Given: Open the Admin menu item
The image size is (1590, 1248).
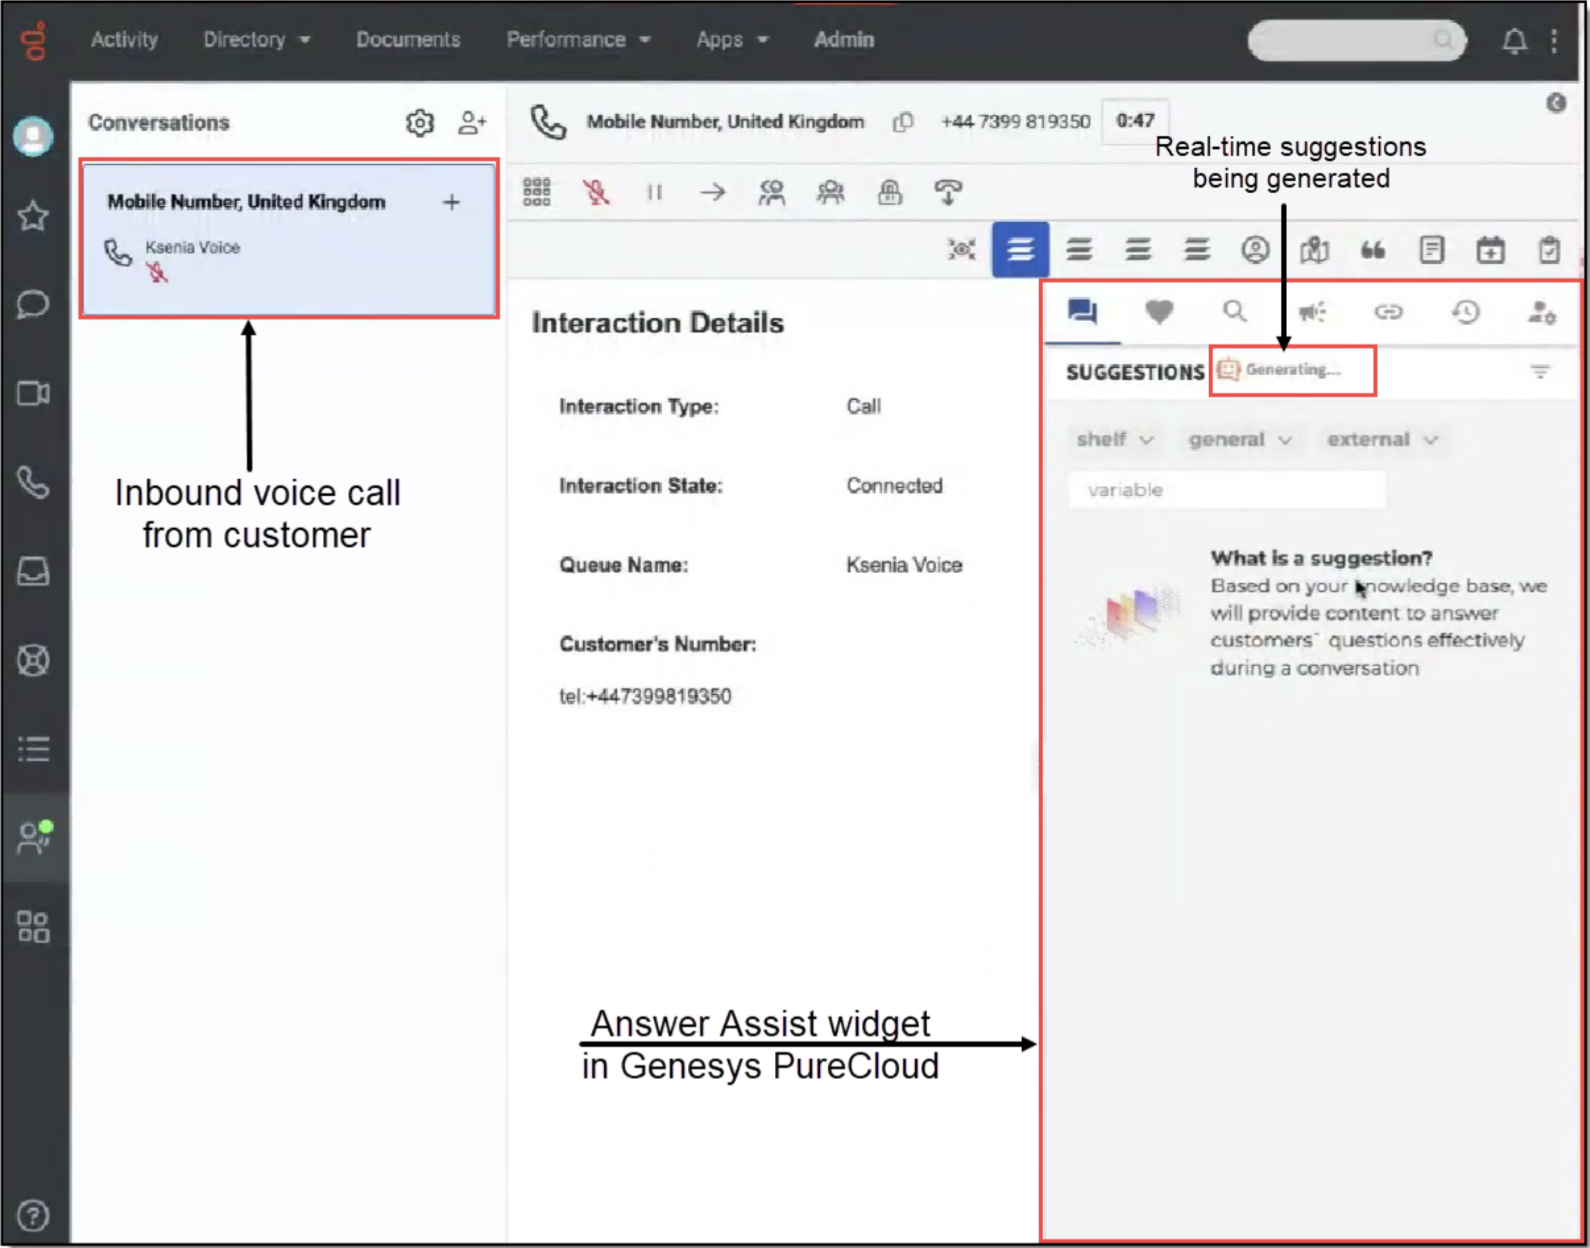Looking at the screenshot, I should click(x=844, y=40).
